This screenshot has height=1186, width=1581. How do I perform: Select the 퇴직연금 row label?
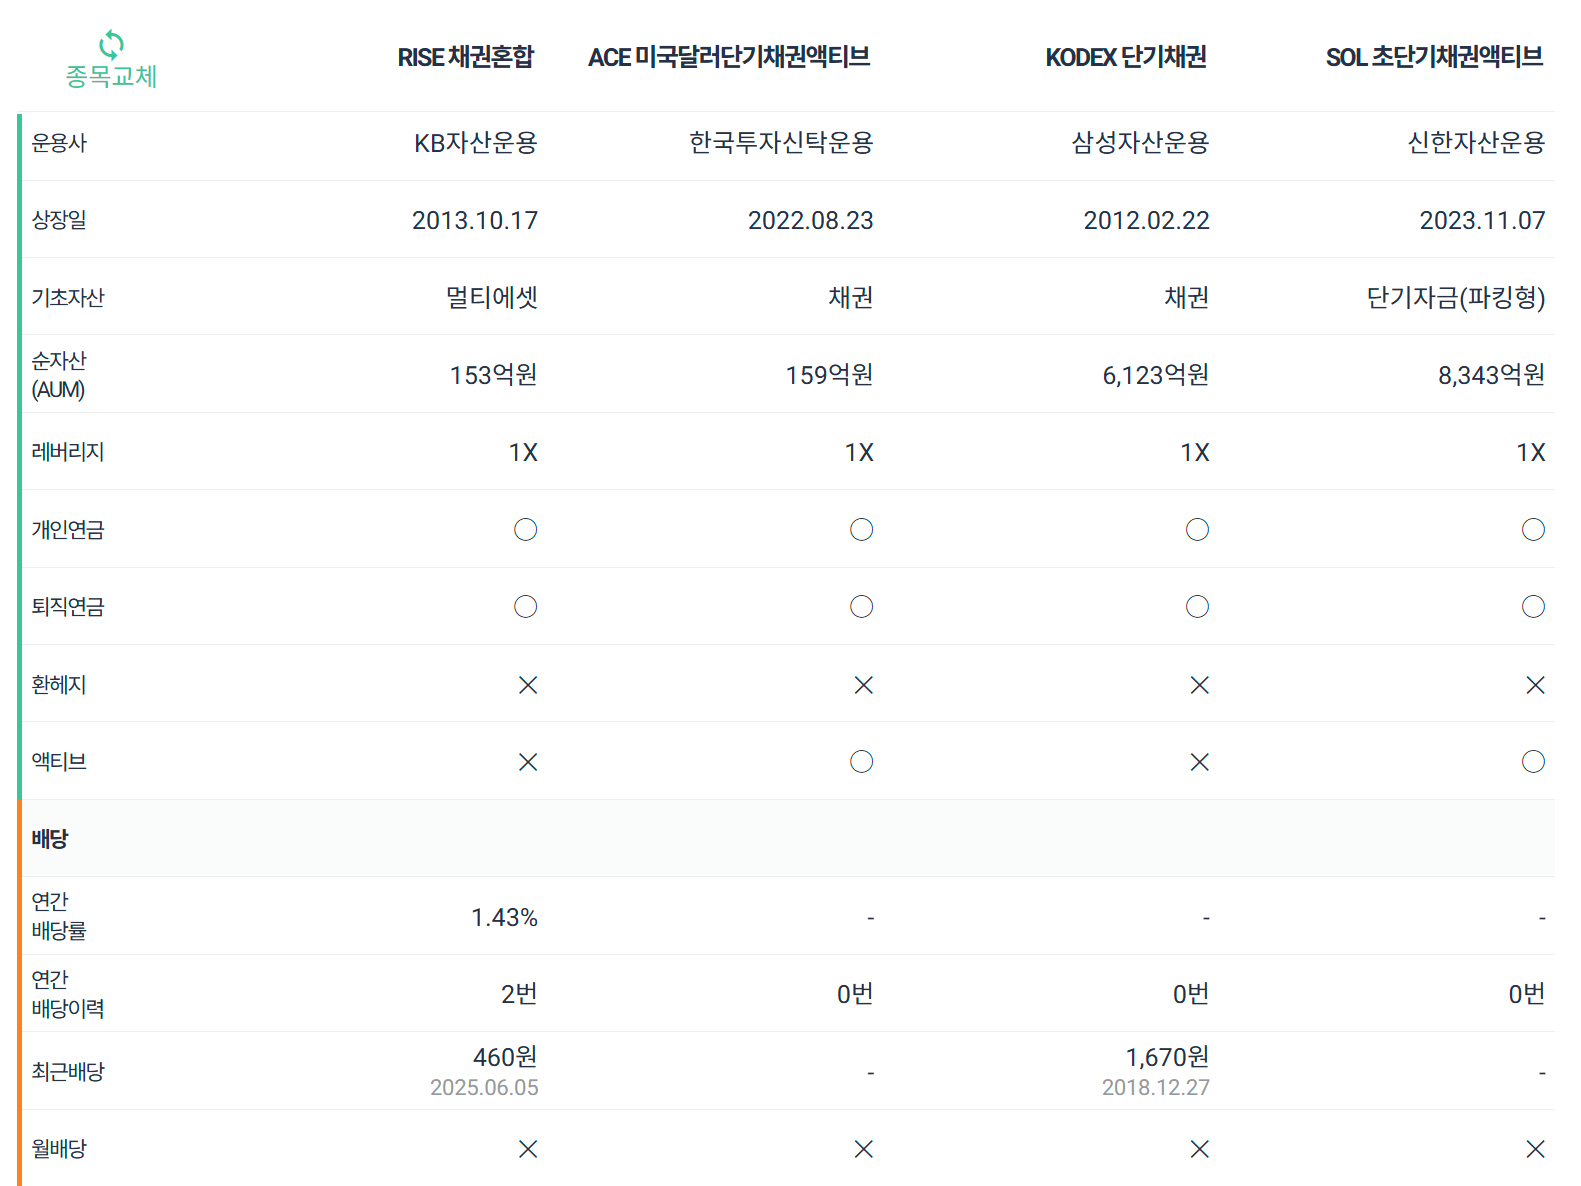coord(68,607)
